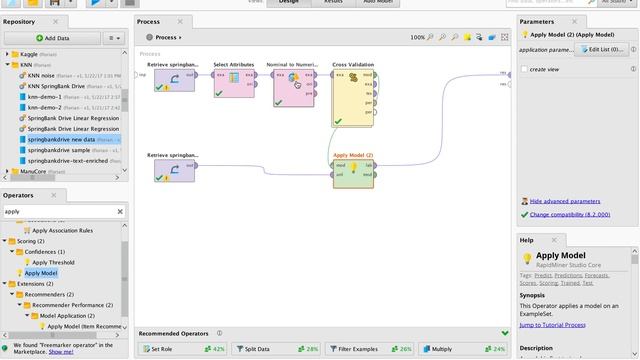Expand the ManuCore repository folder
The width and height of the screenshot is (640, 360).
click(x=7, y=171)
